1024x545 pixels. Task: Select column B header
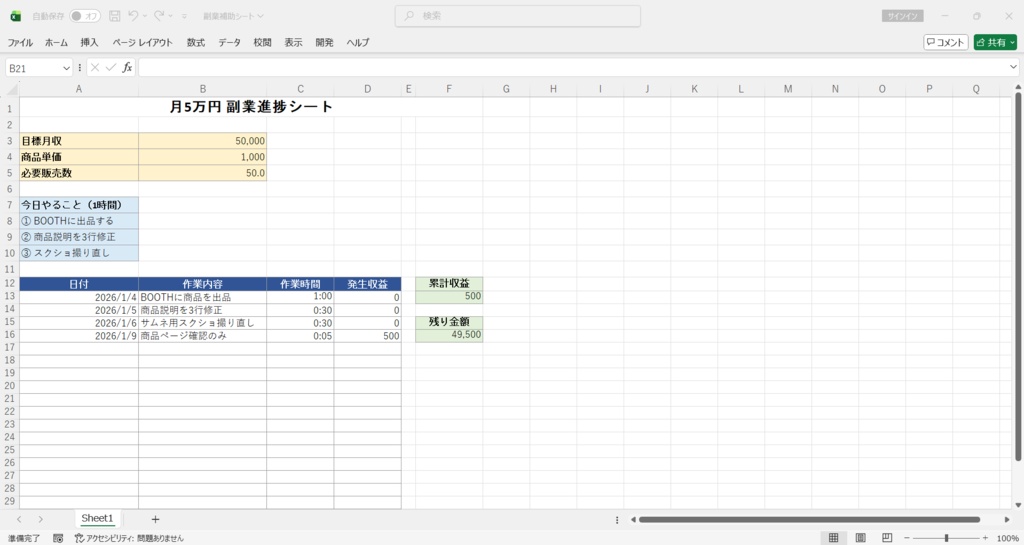click(x=202, y=89)
